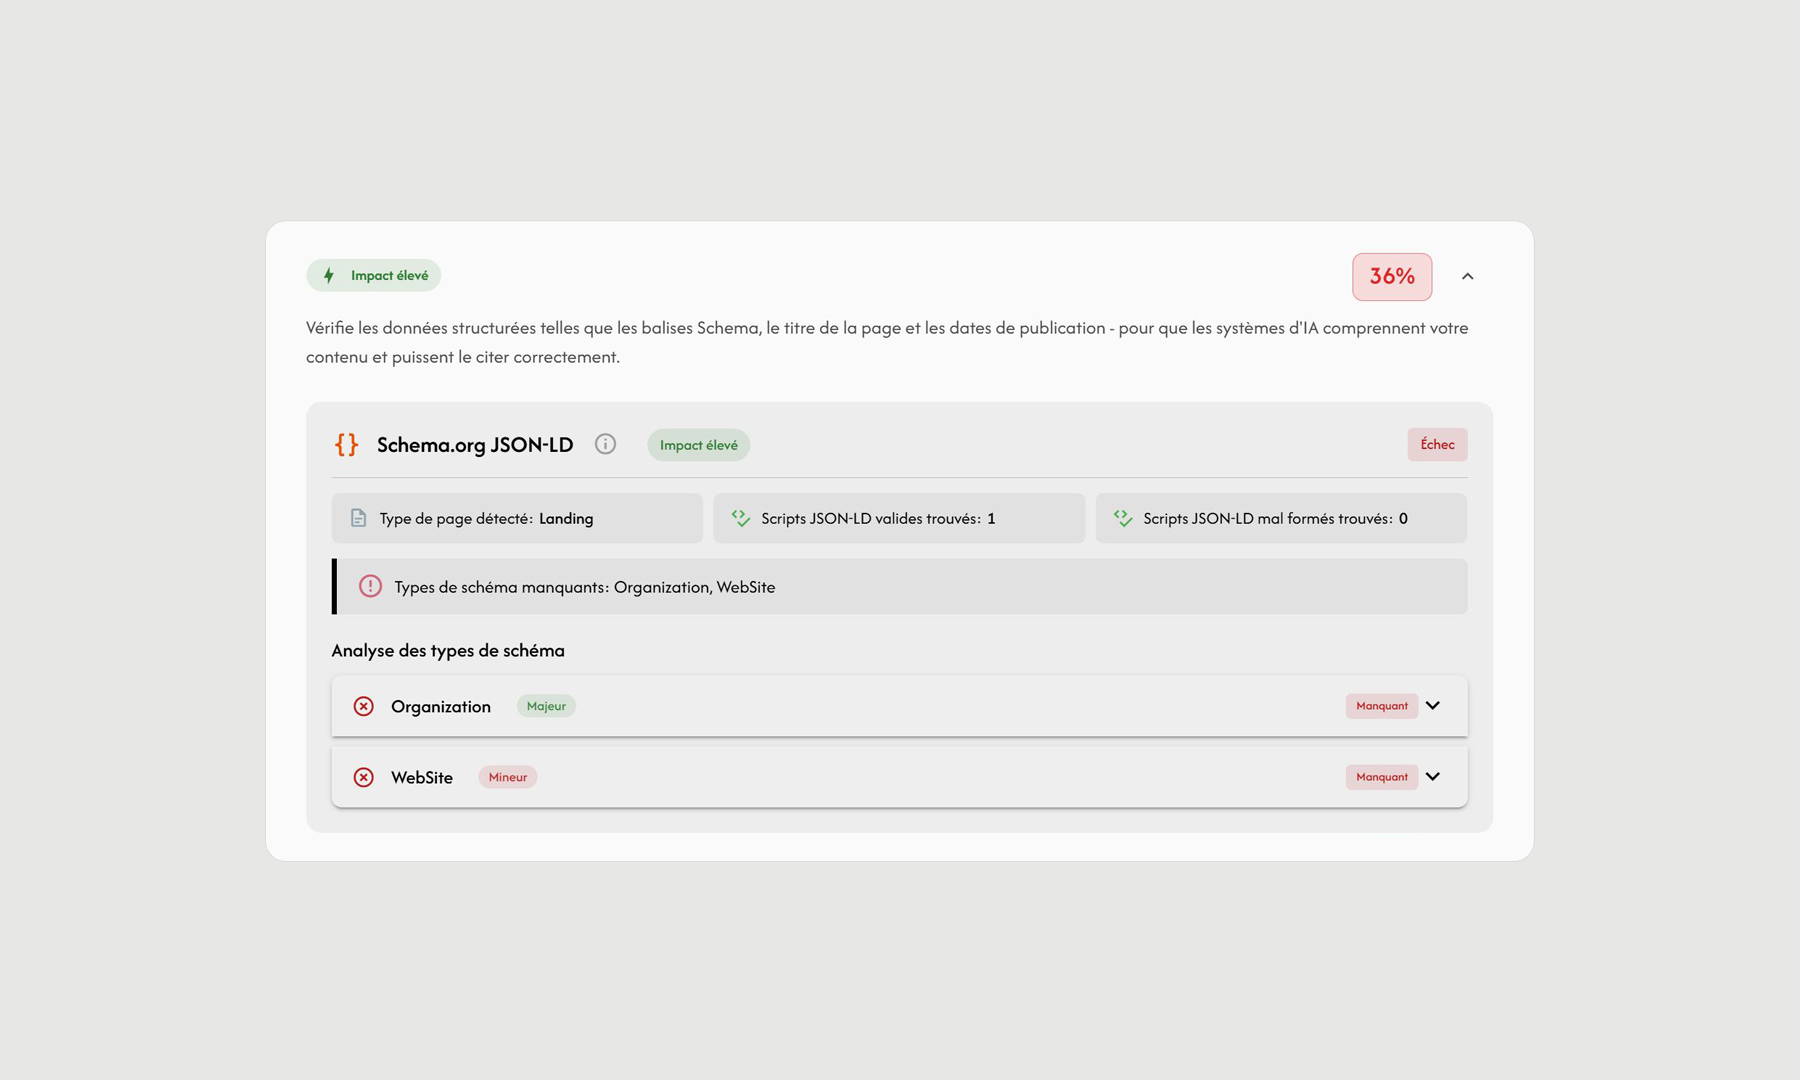This screenshot has height=1080, width=1800.
Task: Click the red X icon next to WebSite
Action: point(364,777)
